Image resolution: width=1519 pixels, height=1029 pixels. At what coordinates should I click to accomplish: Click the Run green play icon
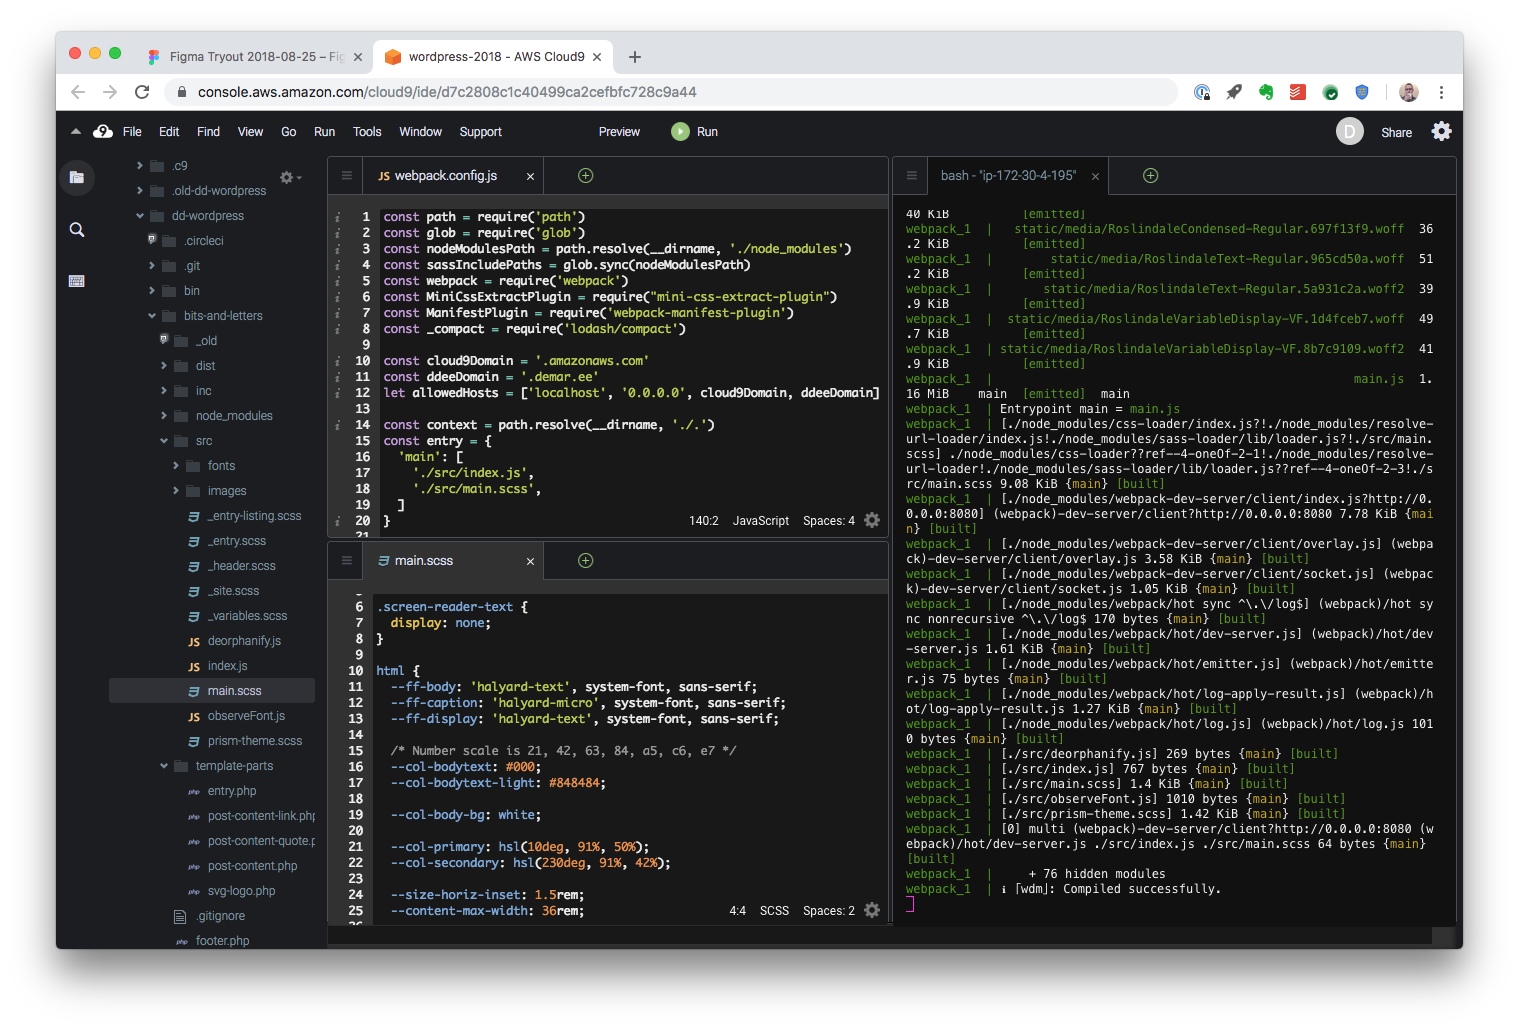680,131
